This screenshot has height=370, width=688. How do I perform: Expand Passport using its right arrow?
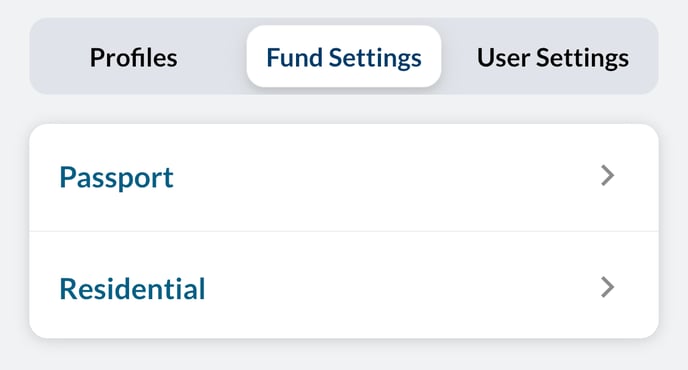click(x=607, y=176)
